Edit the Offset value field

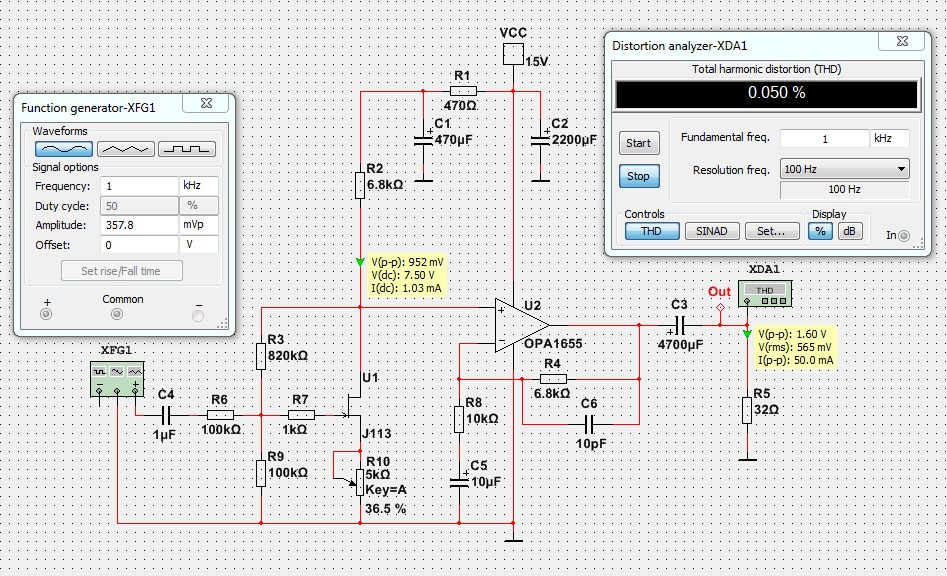(140, 245)
